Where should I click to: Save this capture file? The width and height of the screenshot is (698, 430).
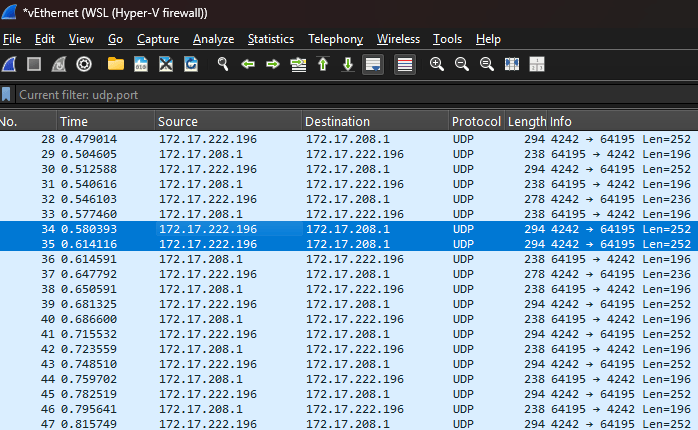point(141,64)
